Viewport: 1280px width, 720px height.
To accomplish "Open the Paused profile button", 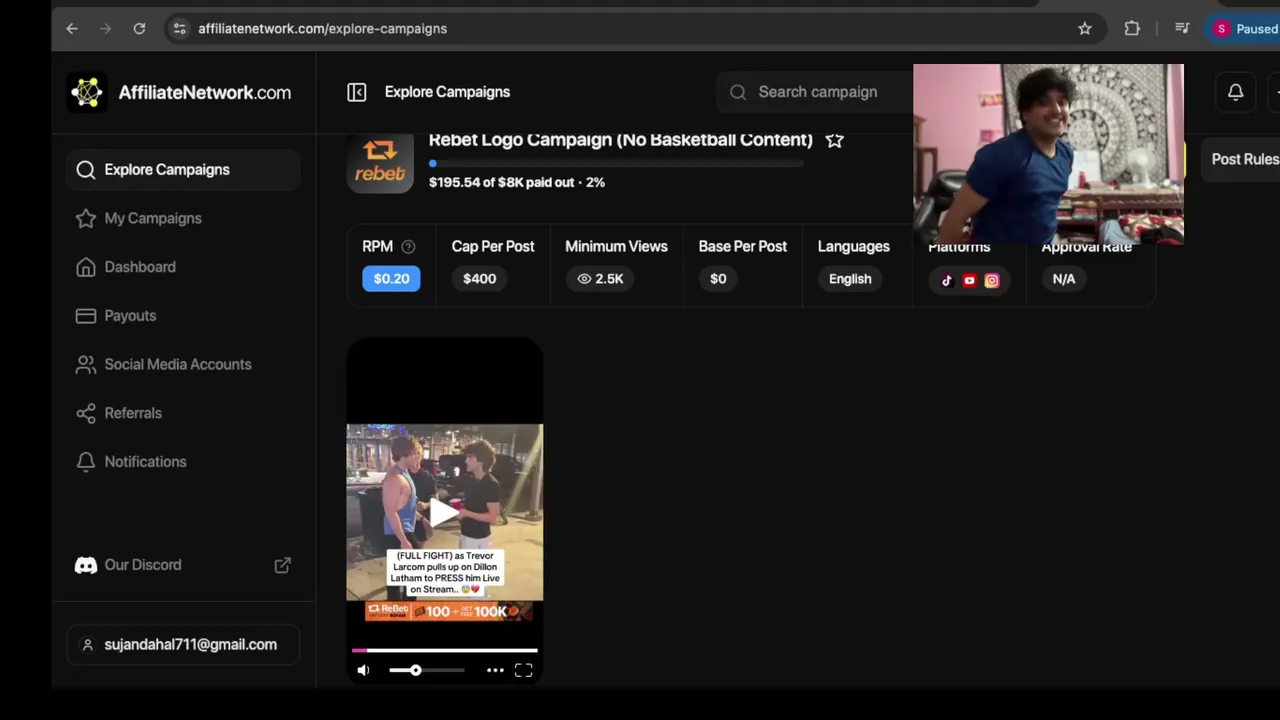I will coord(1245,29).
